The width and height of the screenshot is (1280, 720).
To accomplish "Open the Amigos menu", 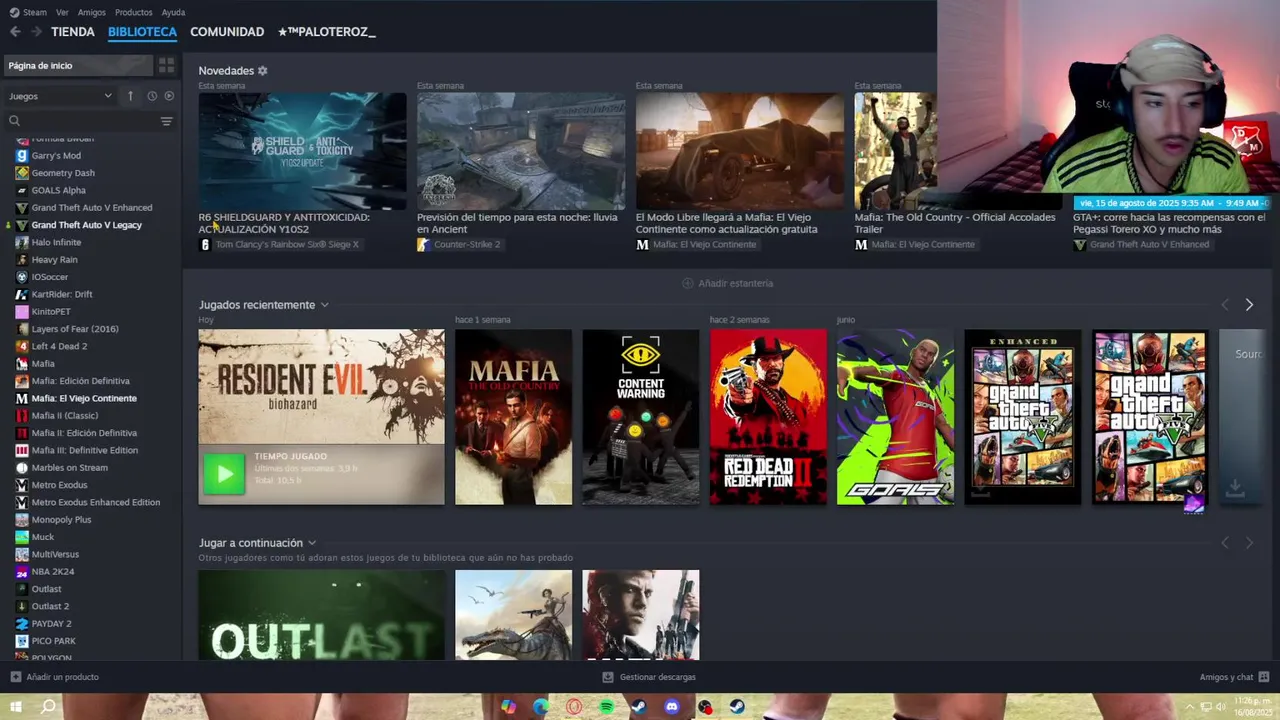I will click(x=92, y=12).
